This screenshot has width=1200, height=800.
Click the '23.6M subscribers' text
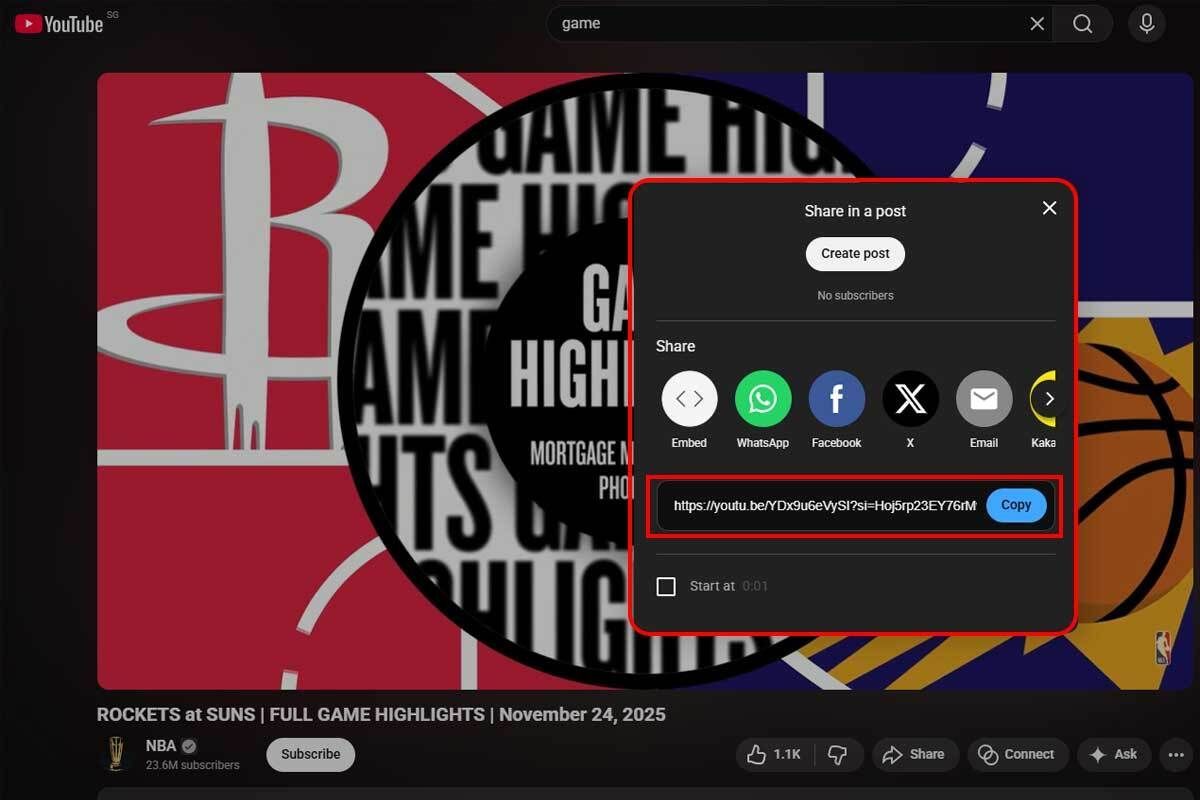pyautogui.click(x=193, y=765)
